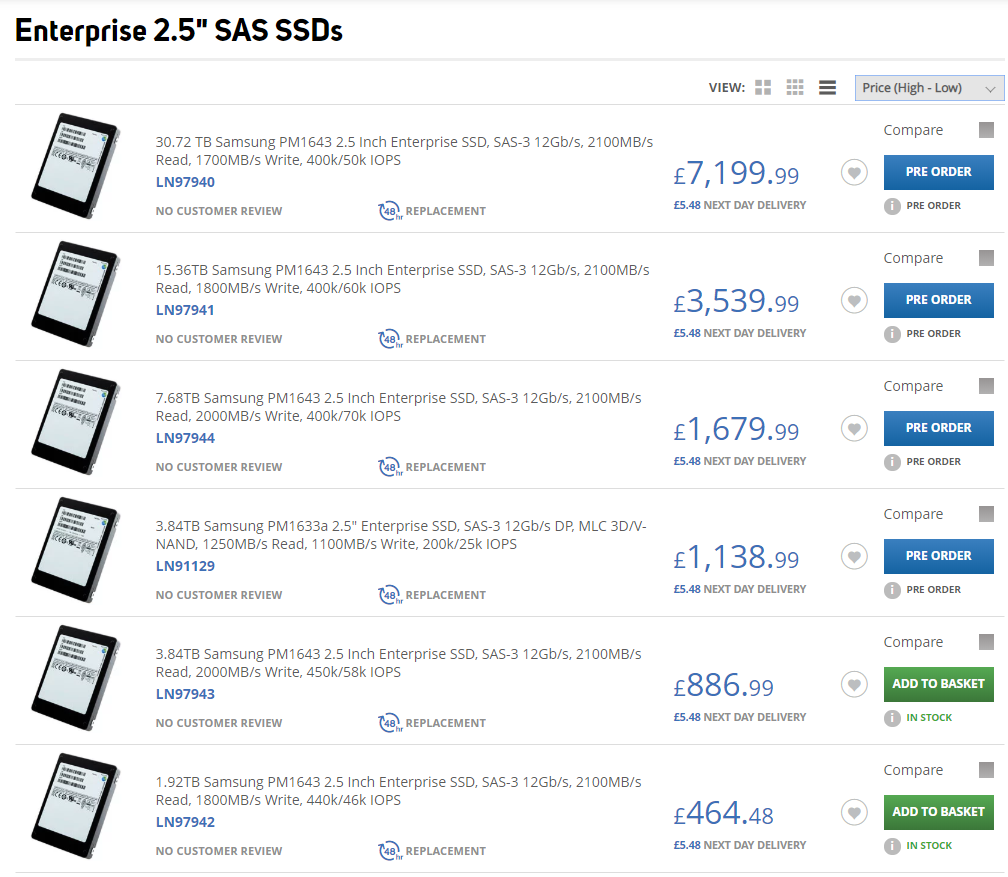
Task: Open 1.92TB Samsung PM1643 product title
Action: [399, 791]
